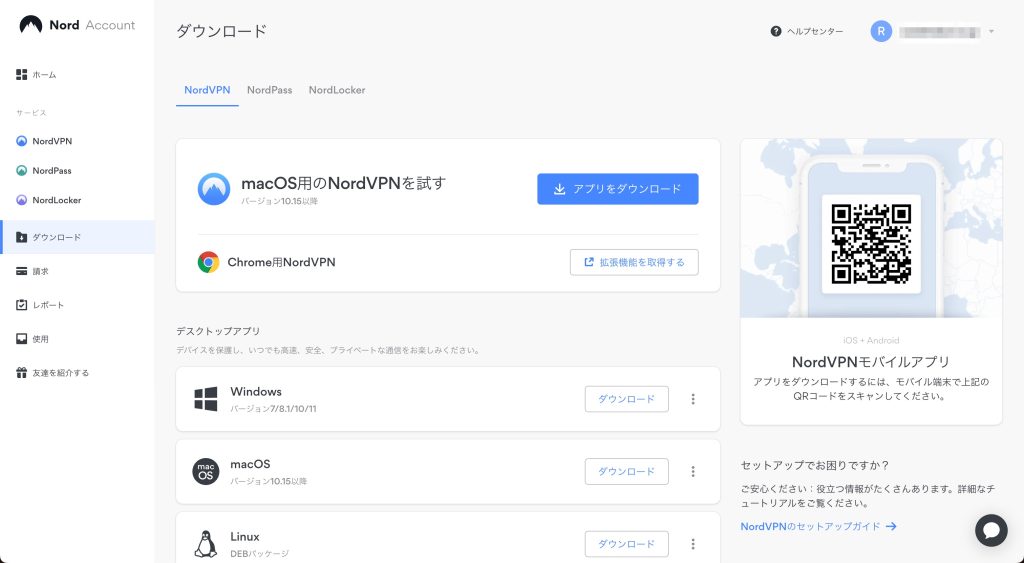This screenshot has height=563, width=1024.
Task: Switch to the NordPass tab
Action: click(270, 90)
